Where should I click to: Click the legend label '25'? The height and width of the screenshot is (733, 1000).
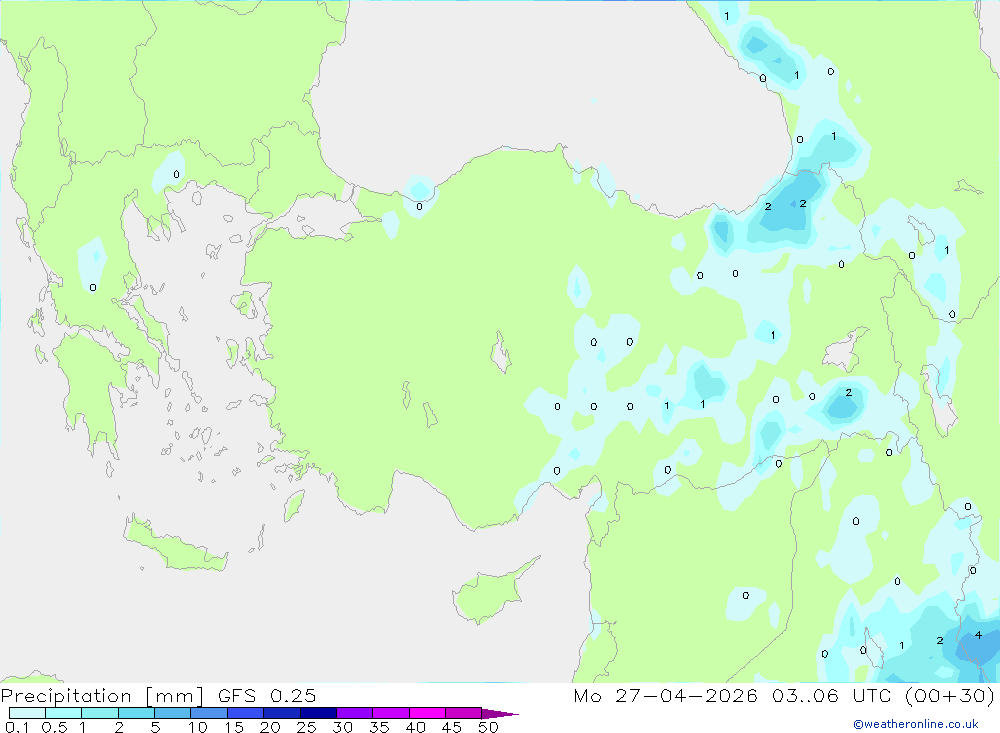[x=306, y=727]
